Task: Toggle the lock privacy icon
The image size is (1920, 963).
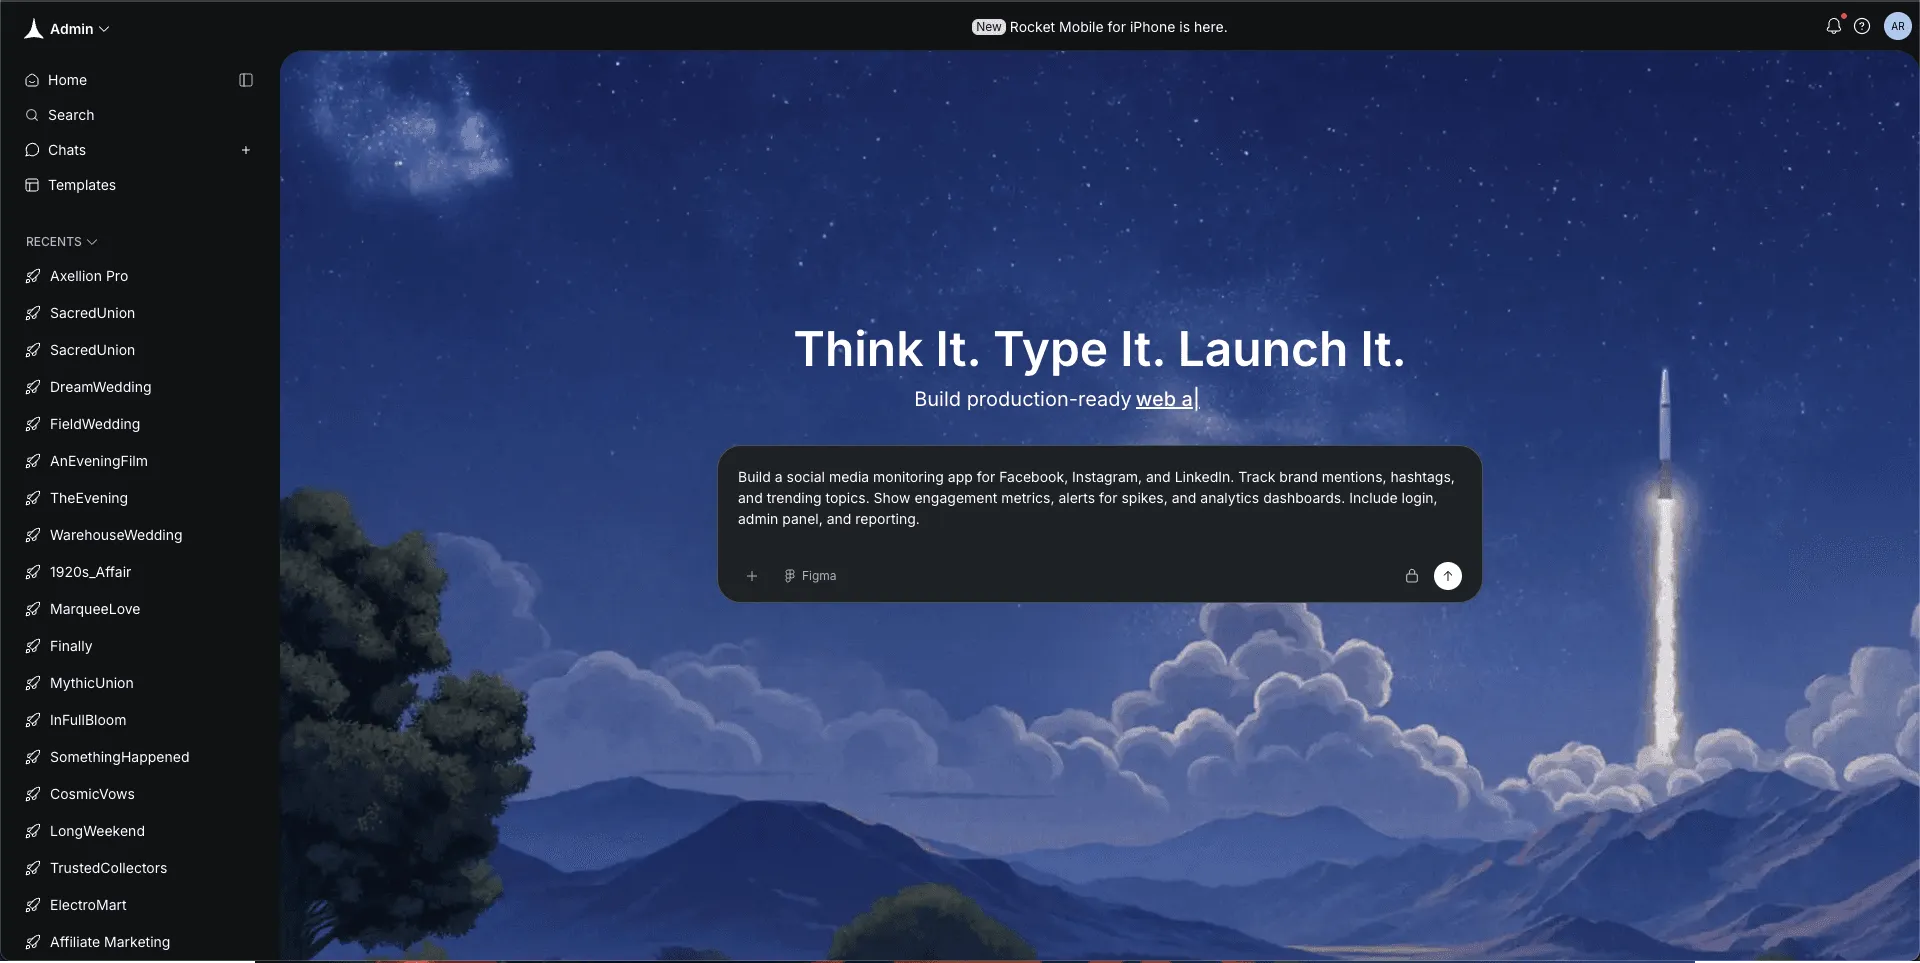Action: 1412,576
